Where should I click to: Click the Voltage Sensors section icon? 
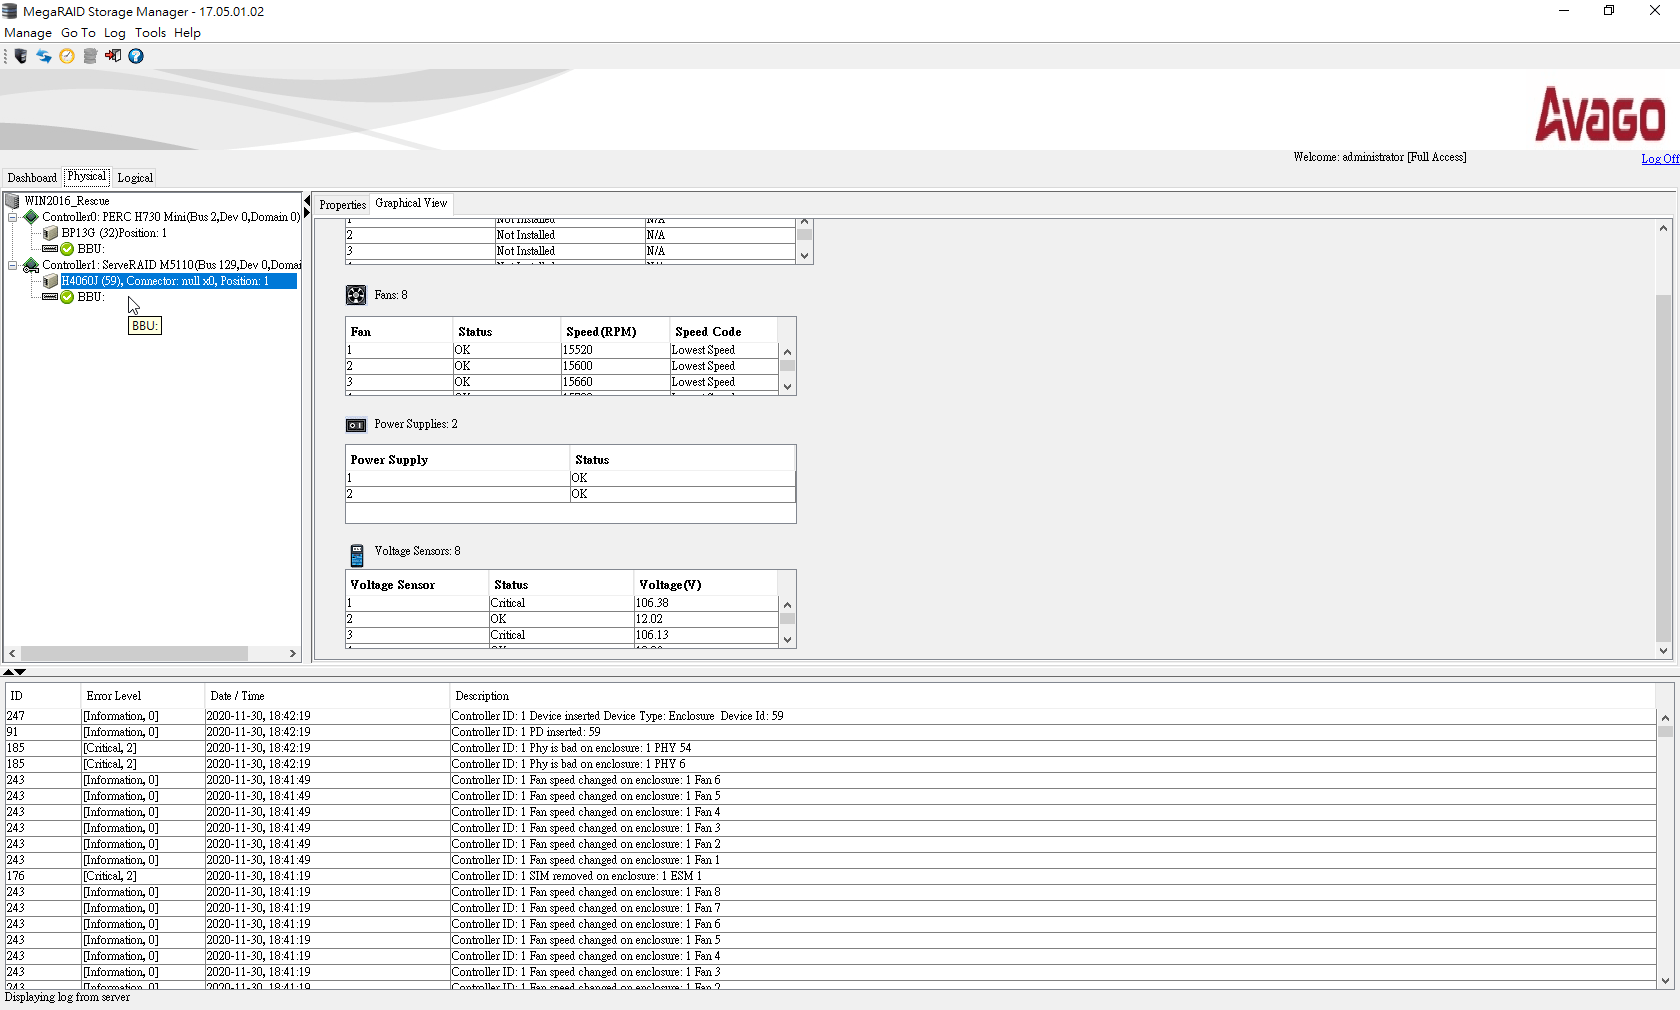[357, 556]
